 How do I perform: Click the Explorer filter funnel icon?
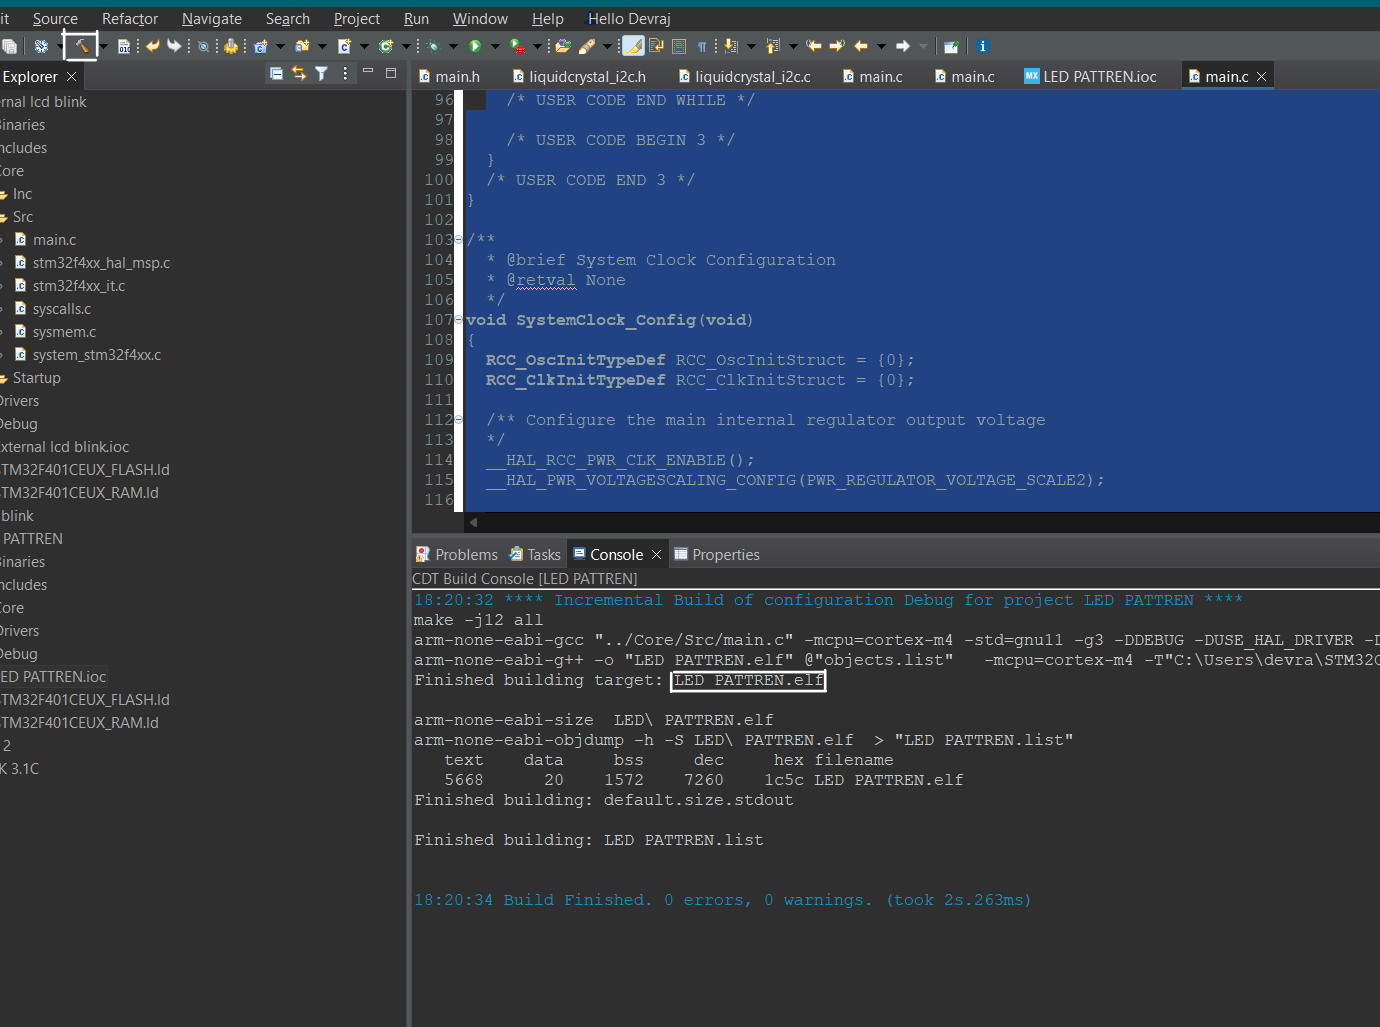[321, 74]
